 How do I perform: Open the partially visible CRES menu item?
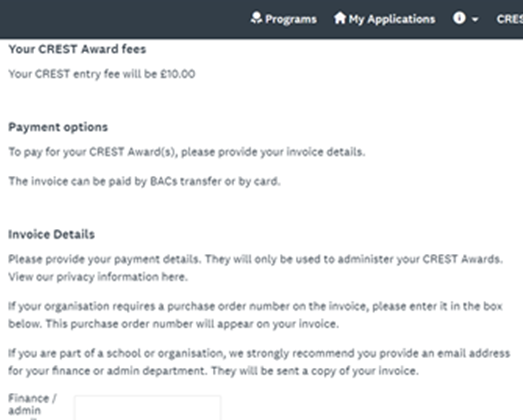(510, 19)
